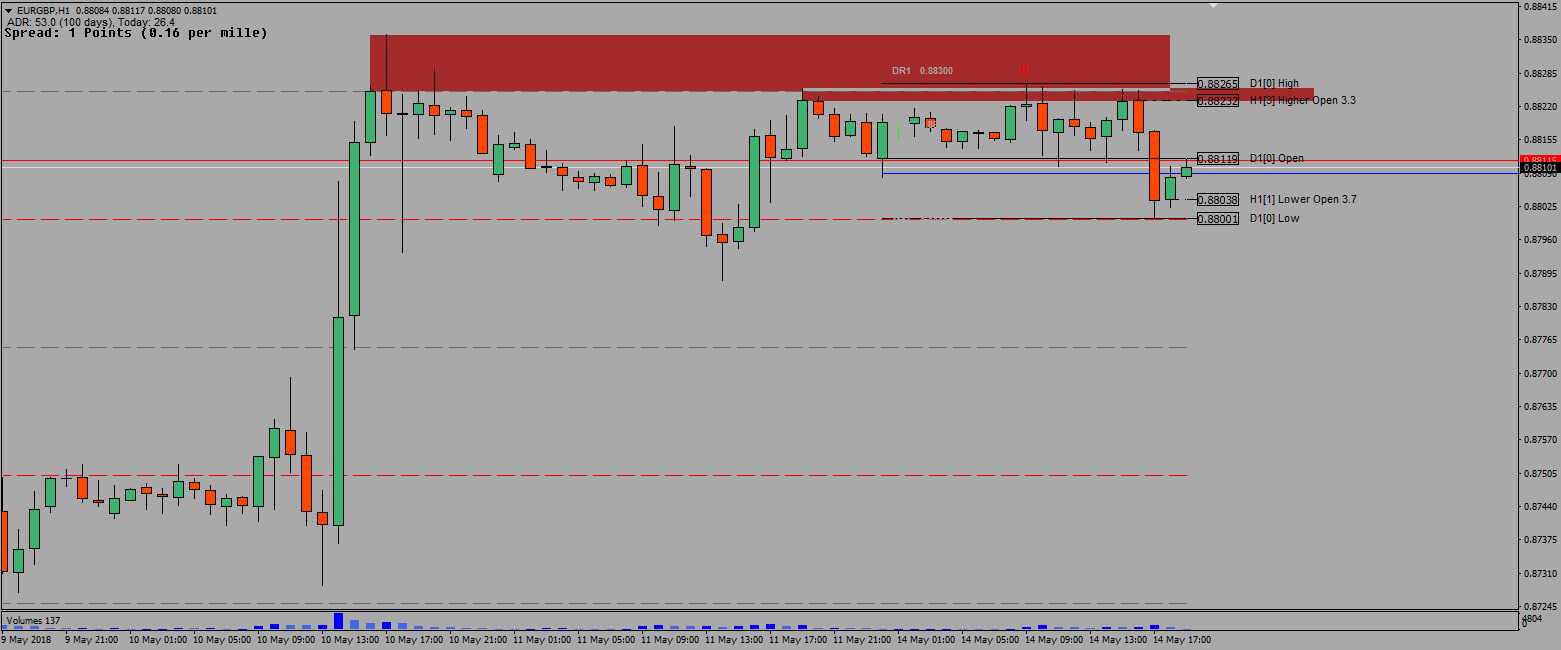Click the H1[3] Higher Open 3.3 label
The height and width of the screenshot is (650, 1561).
pyautogui.click(x=1302, y=101)
